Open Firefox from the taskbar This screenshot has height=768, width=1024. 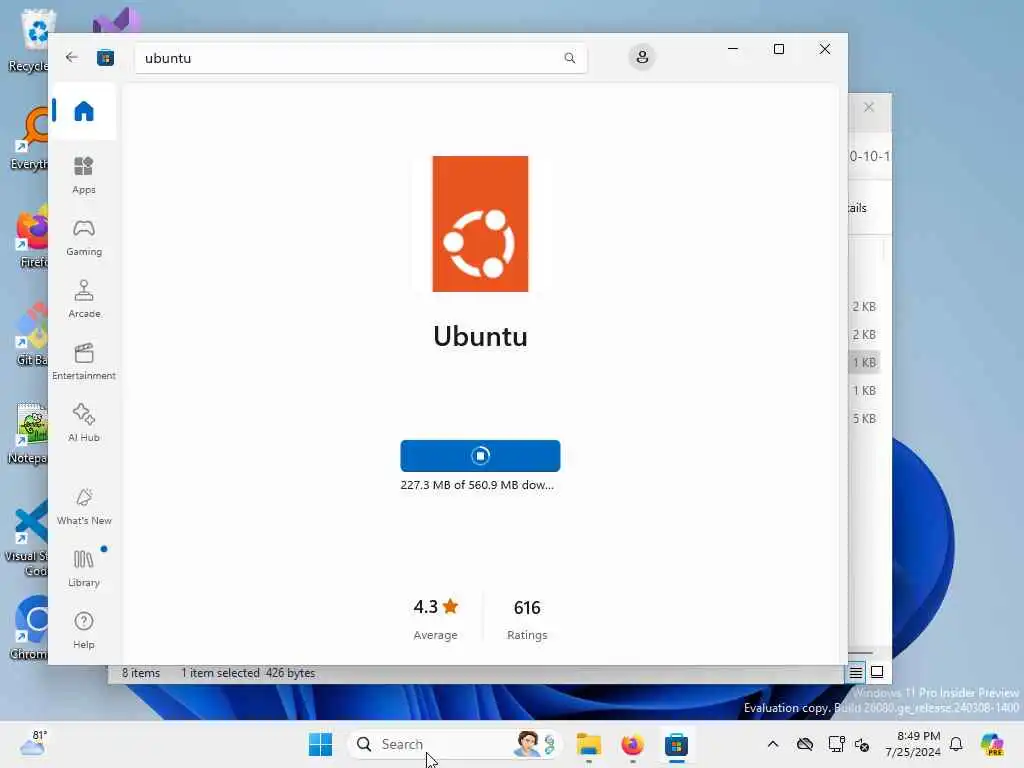coord(632,744)
